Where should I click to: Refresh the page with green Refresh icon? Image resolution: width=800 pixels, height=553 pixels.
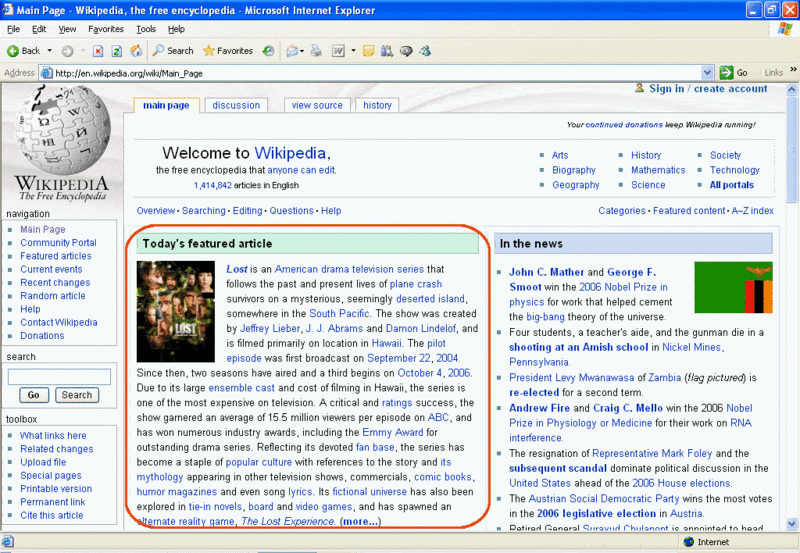(117, 51)
